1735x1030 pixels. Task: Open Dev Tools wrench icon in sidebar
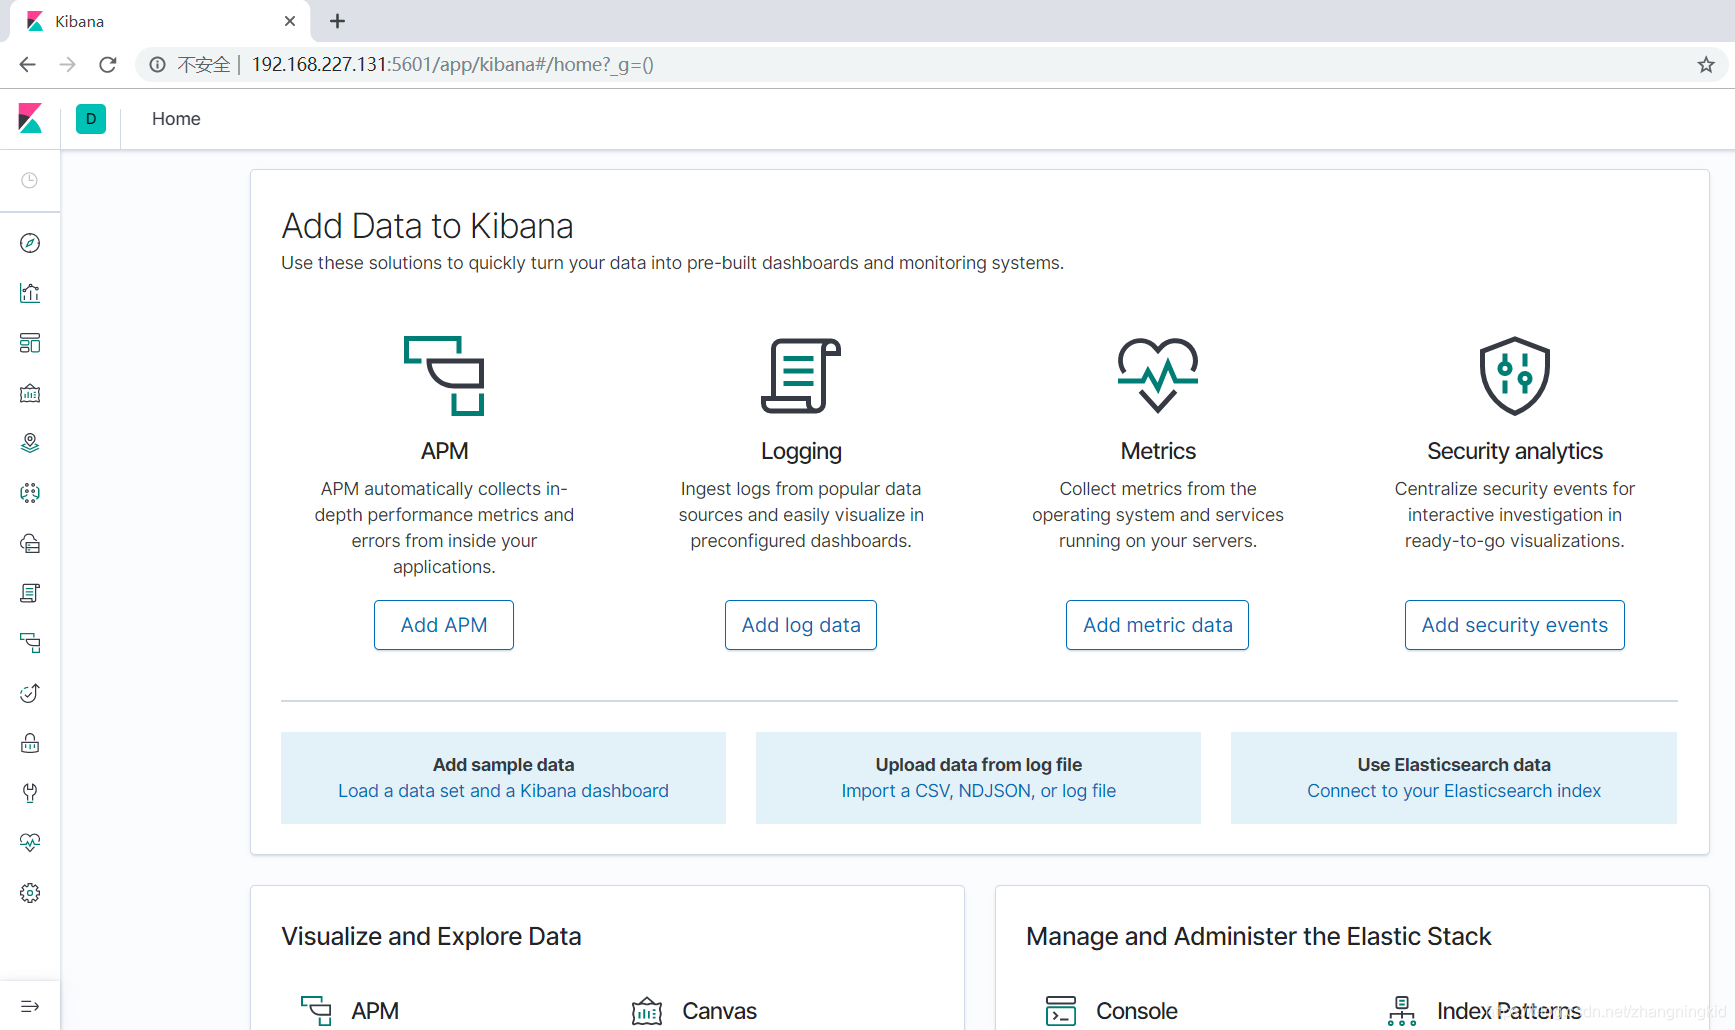point(30,793)
